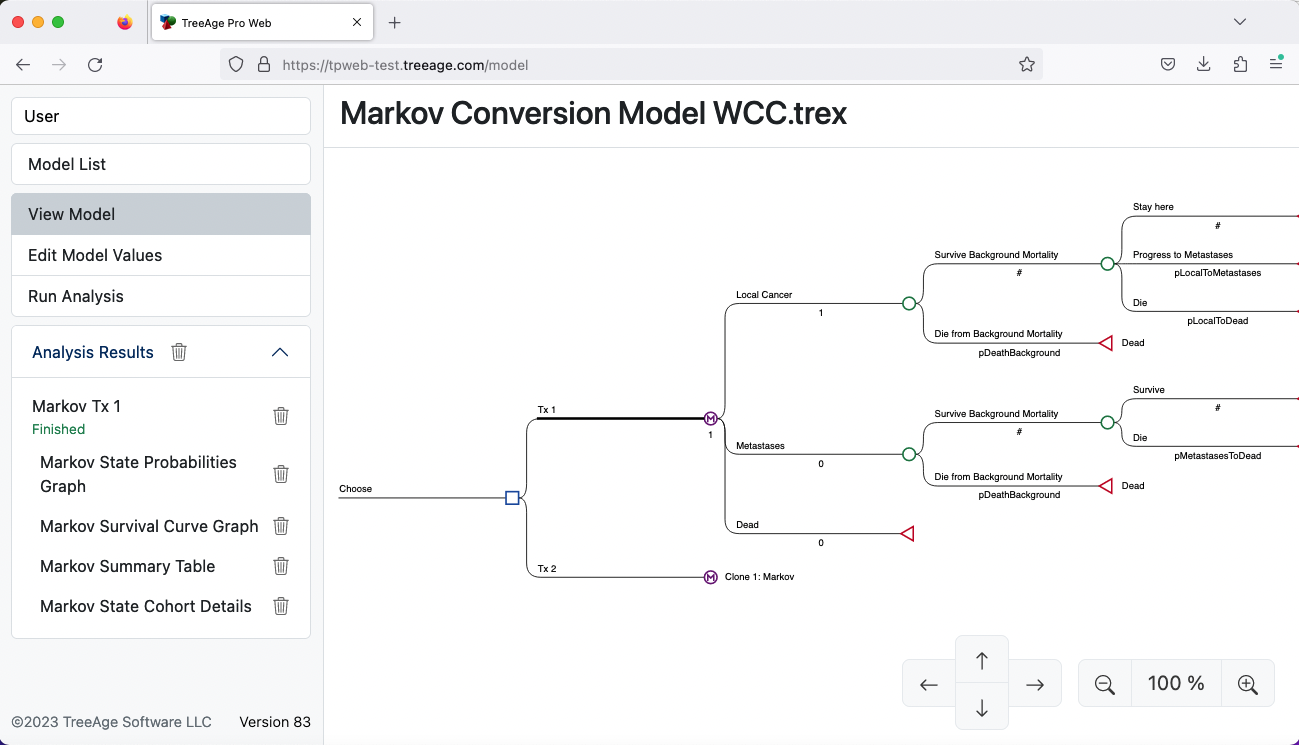This screenshot has height=745, width=1299.
Task: Open the browser tab list dropdown
Action: (1240, 22)
